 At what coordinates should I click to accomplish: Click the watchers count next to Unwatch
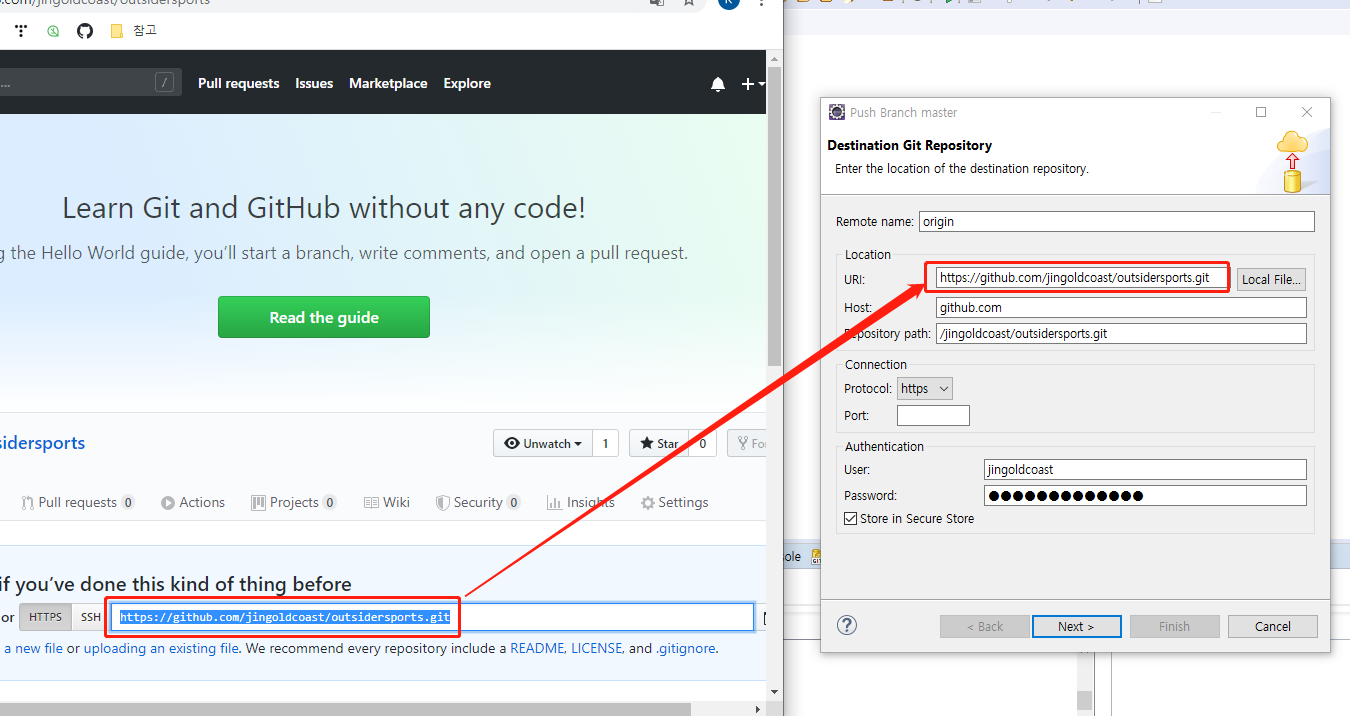pyautogui.click(x=605, y=443)
